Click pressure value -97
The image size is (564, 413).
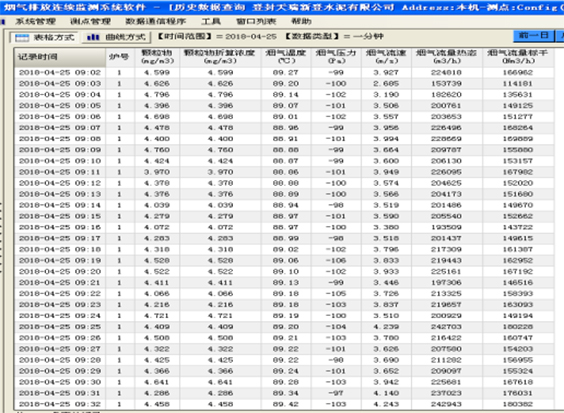tap(336, 393)
